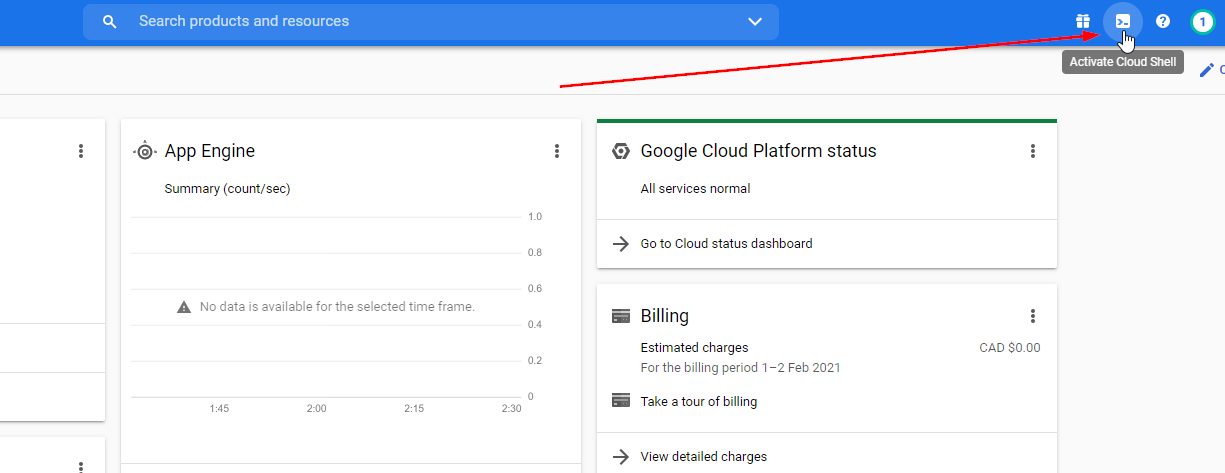
Task: Go to Cloud status dashboard
Action: point(726,243)
